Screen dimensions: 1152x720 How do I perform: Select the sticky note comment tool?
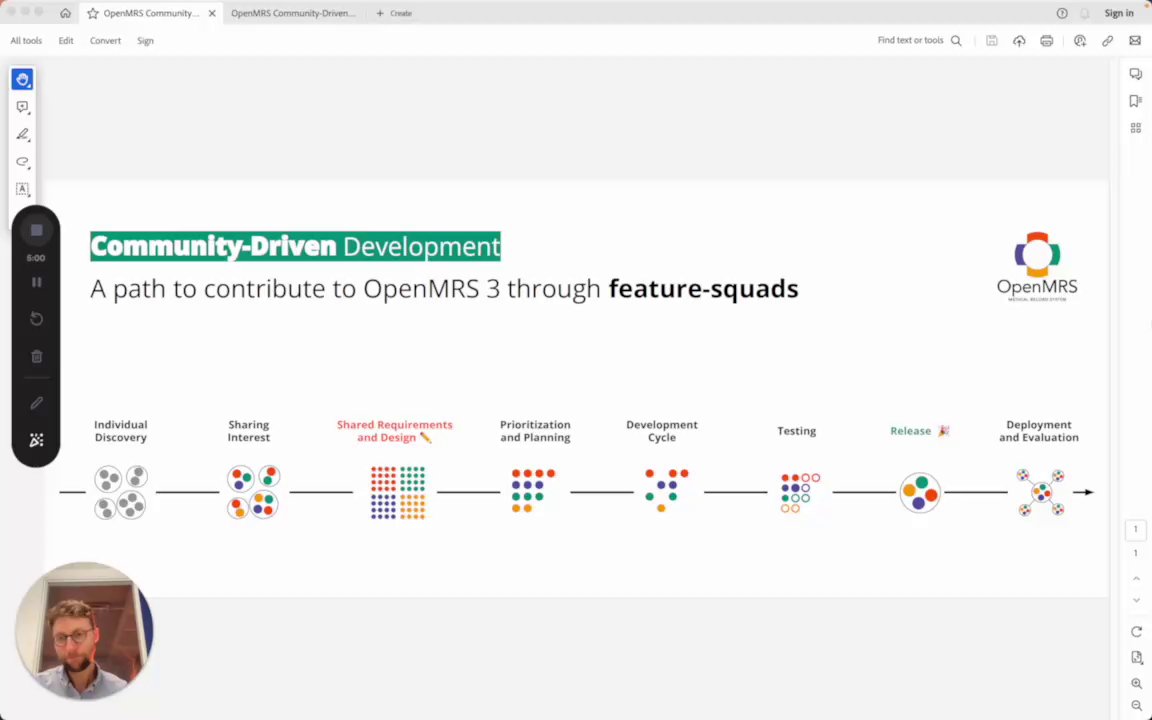tap(22, 107)
